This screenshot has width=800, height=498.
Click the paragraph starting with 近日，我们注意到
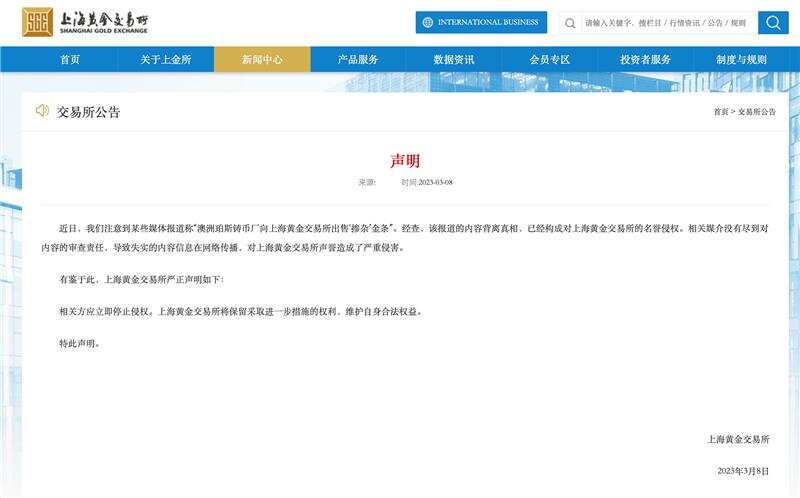click(405, 238)
